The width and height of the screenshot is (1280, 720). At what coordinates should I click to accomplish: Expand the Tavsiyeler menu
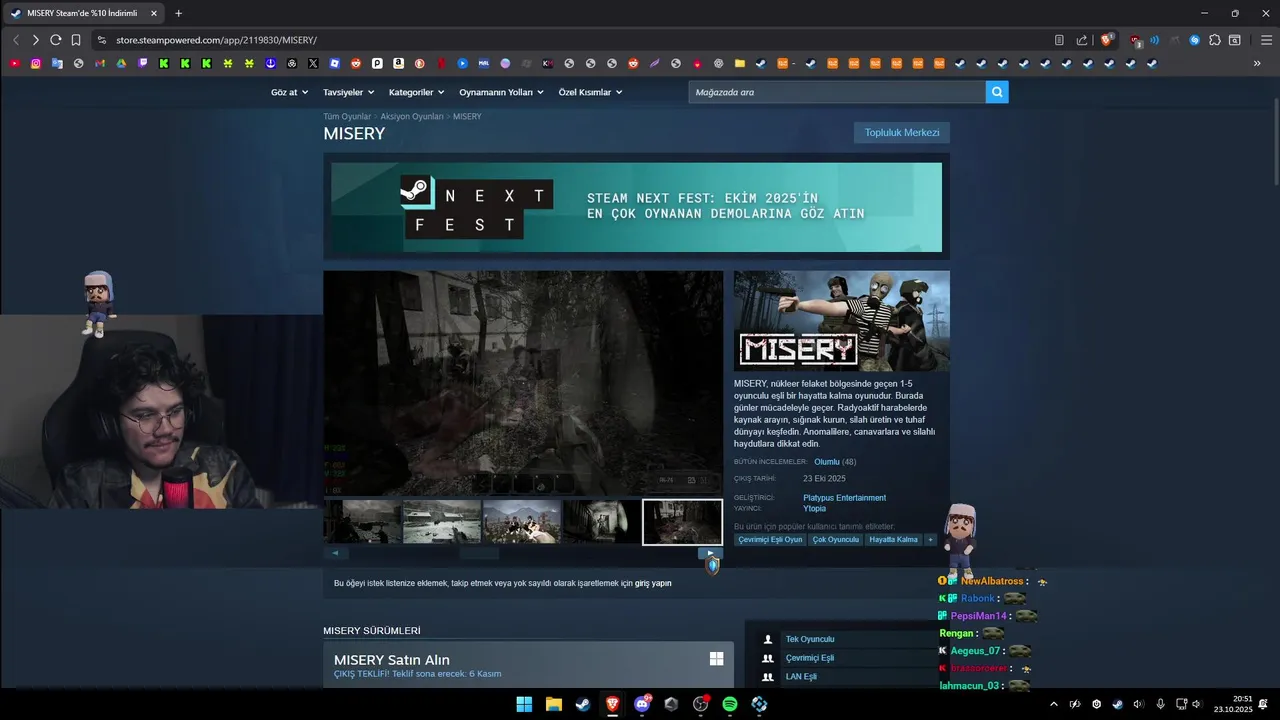[x=348, y=92]
